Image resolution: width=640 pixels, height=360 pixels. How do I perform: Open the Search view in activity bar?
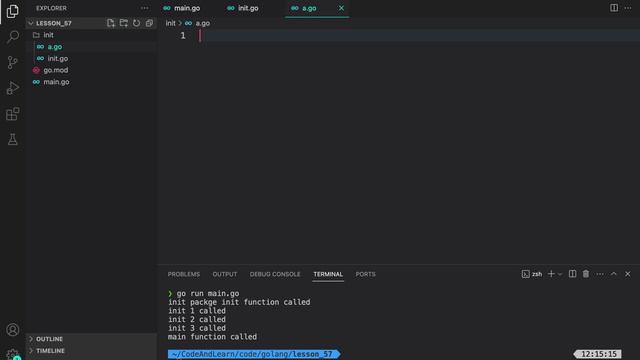(x=13, y=37)
